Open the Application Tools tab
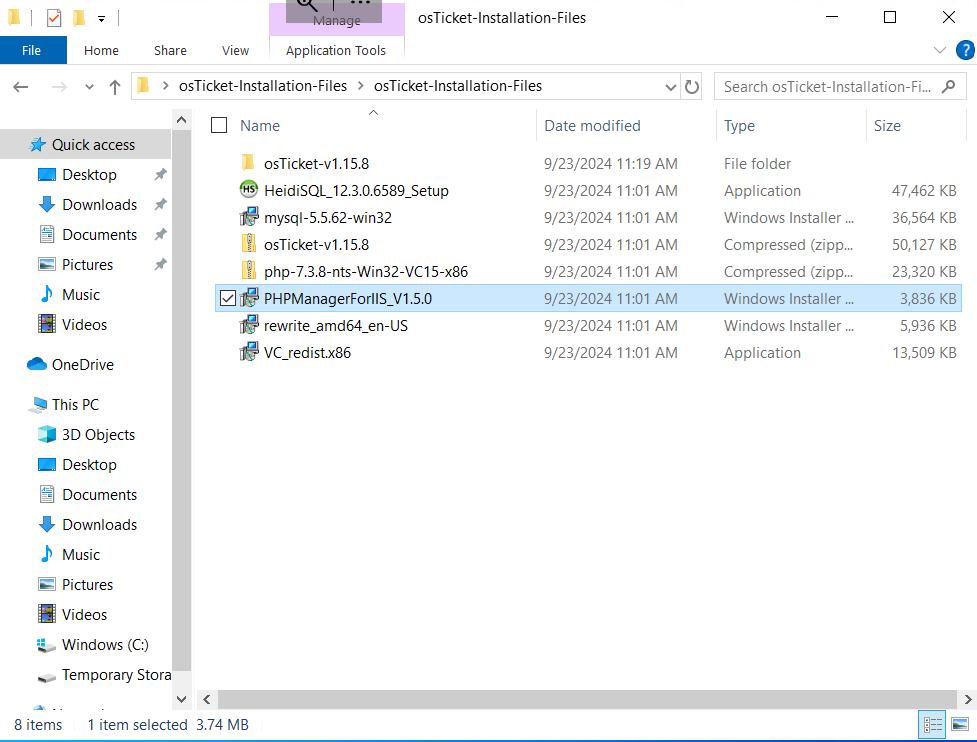 click(336, 50)
